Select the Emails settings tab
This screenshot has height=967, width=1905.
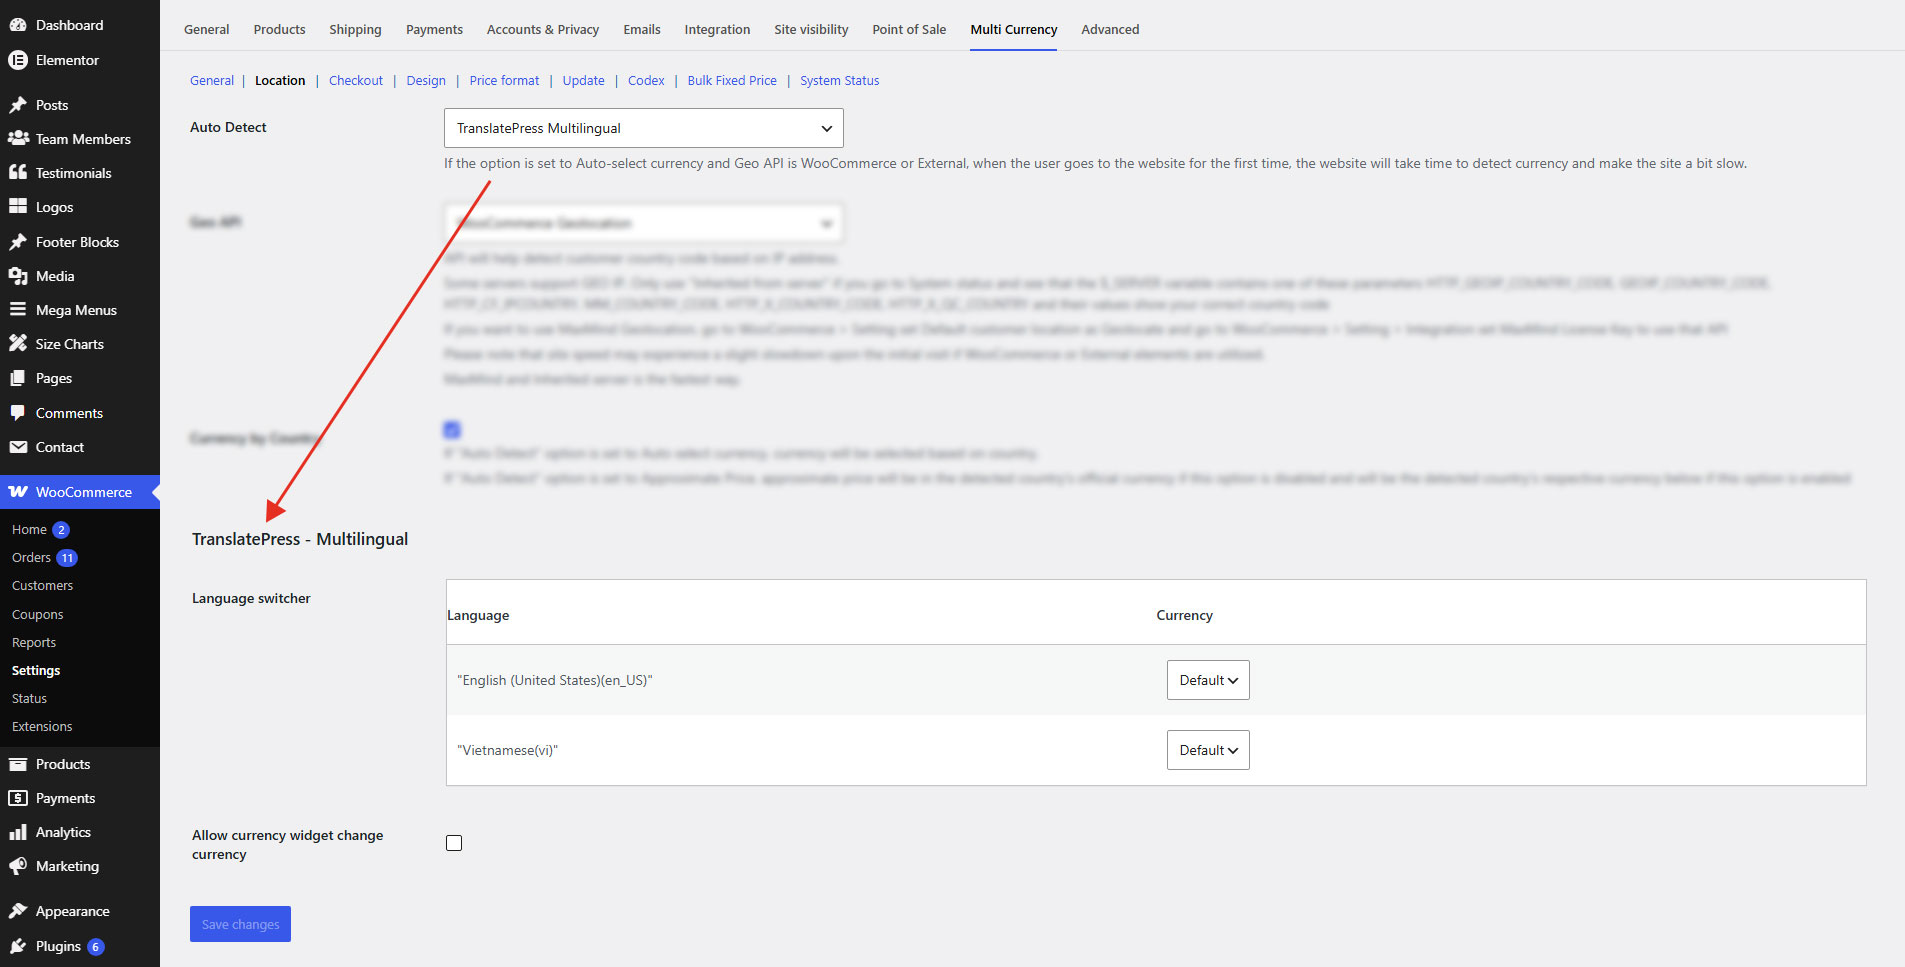[x=642, y=29]
